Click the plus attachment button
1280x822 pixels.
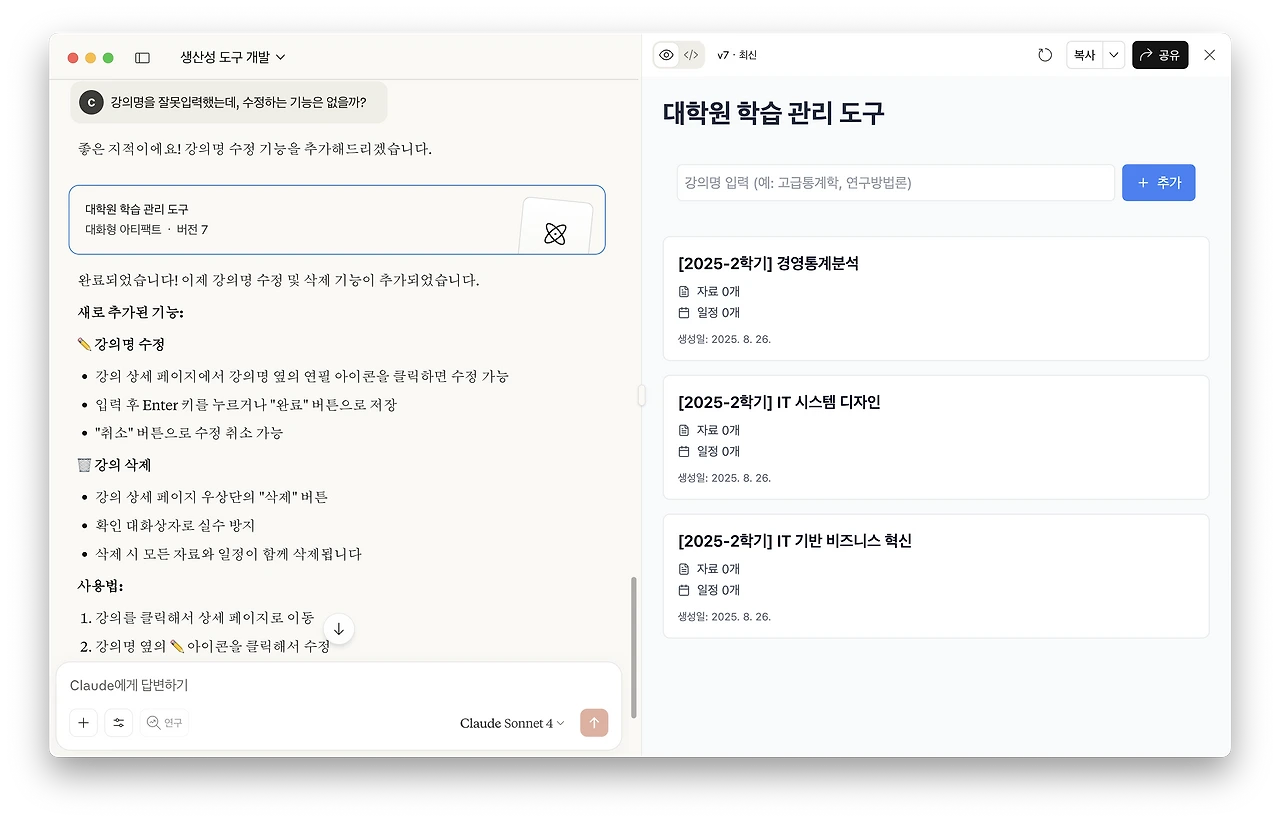coord(83,723)
